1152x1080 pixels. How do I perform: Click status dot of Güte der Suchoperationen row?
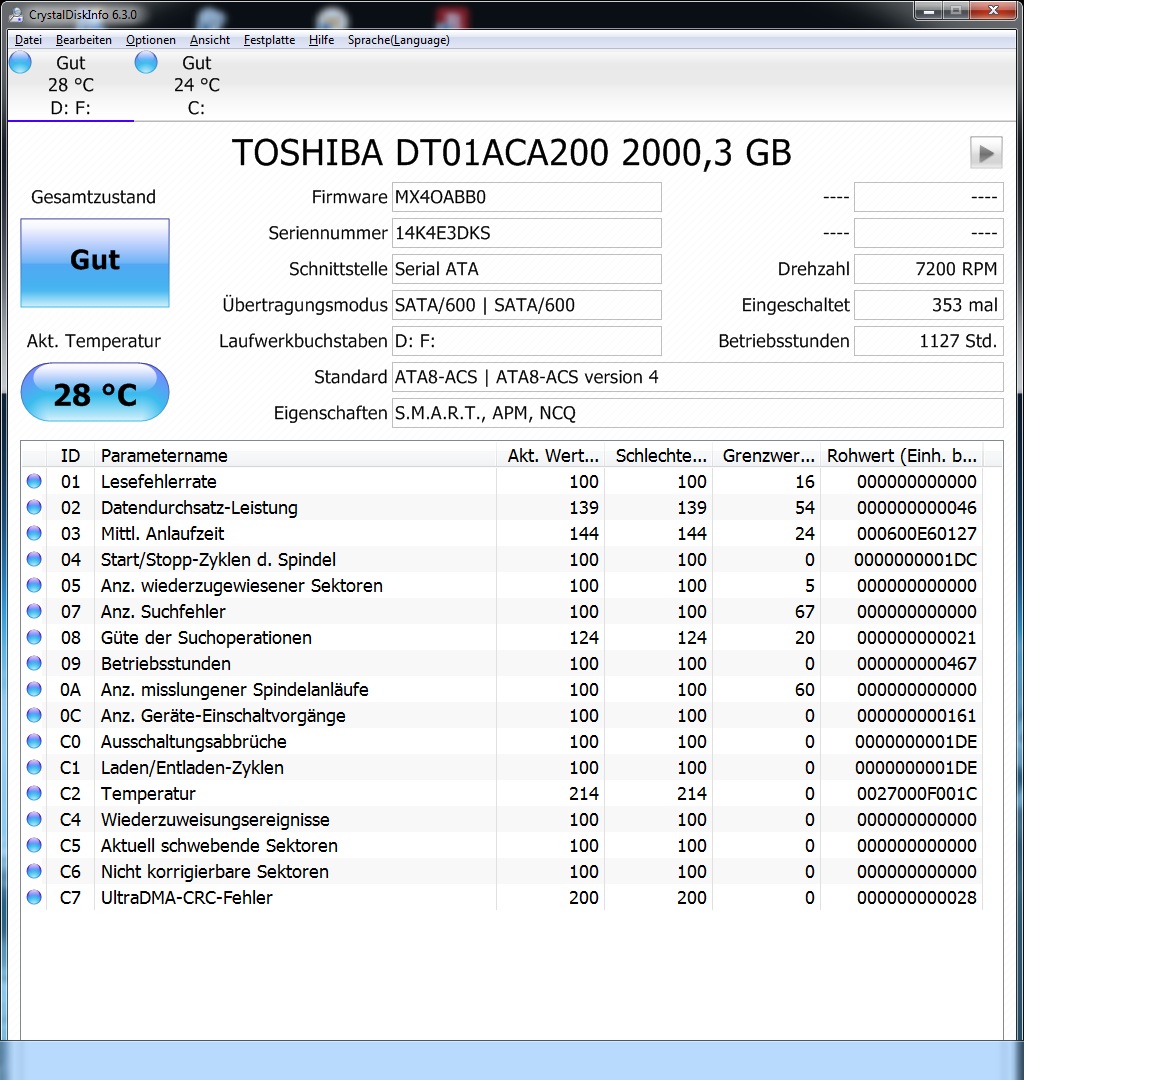point(34,637)
